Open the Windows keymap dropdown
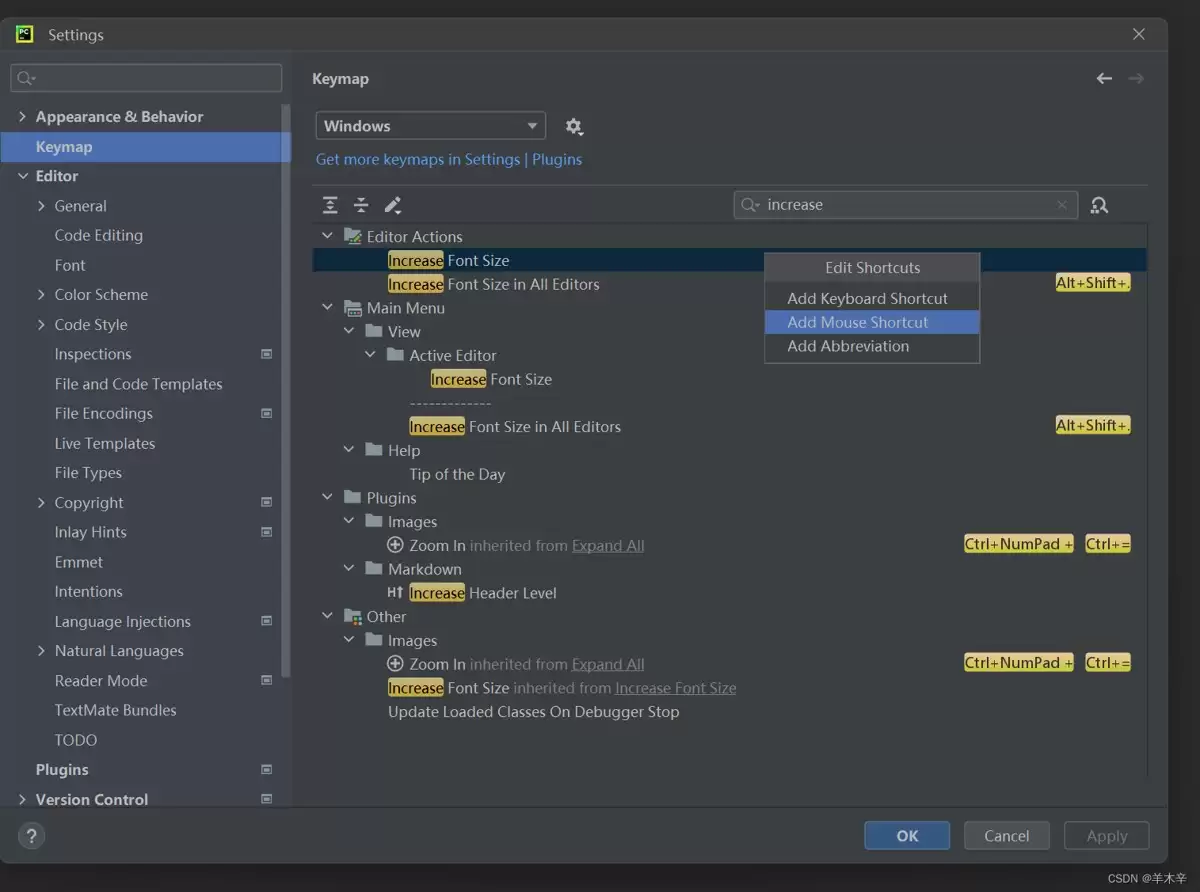 point(431,126)
